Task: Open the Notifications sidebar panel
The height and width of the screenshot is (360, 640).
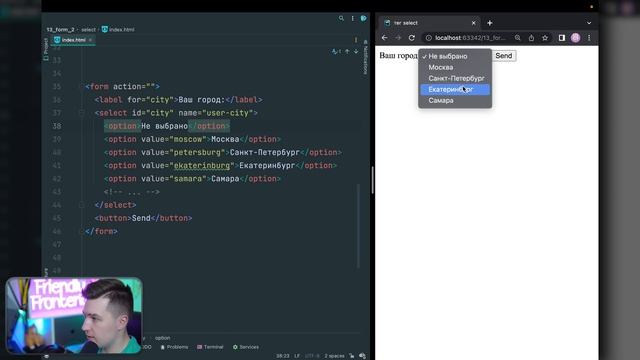Action: pyautogui.click(x=365, y=57)
